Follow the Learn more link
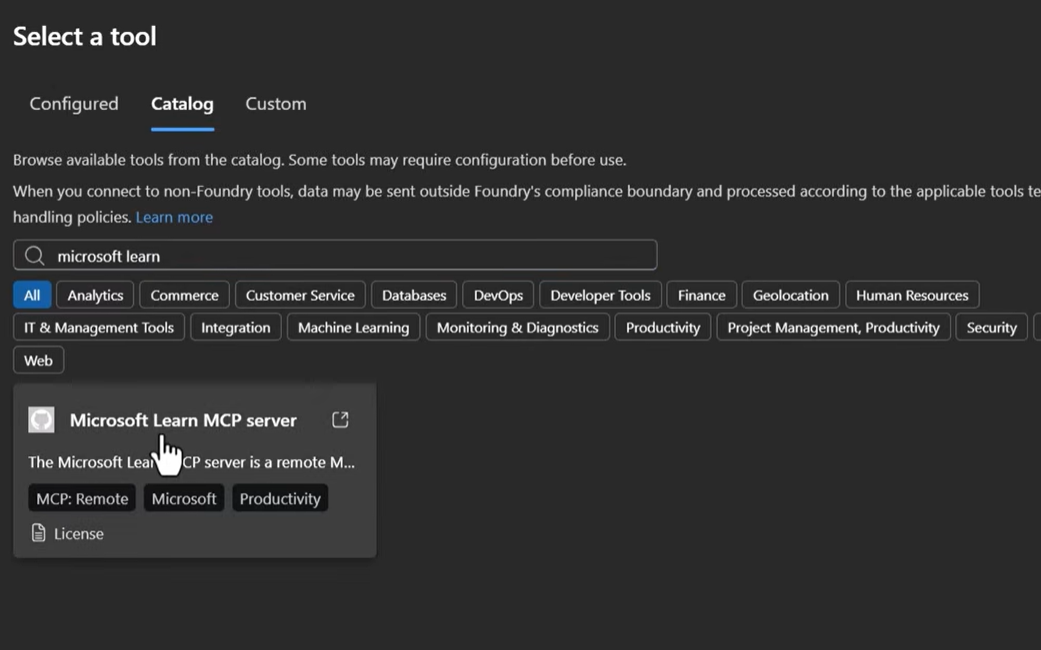Viewport: 1041px width, 650px height. [174, 217]
